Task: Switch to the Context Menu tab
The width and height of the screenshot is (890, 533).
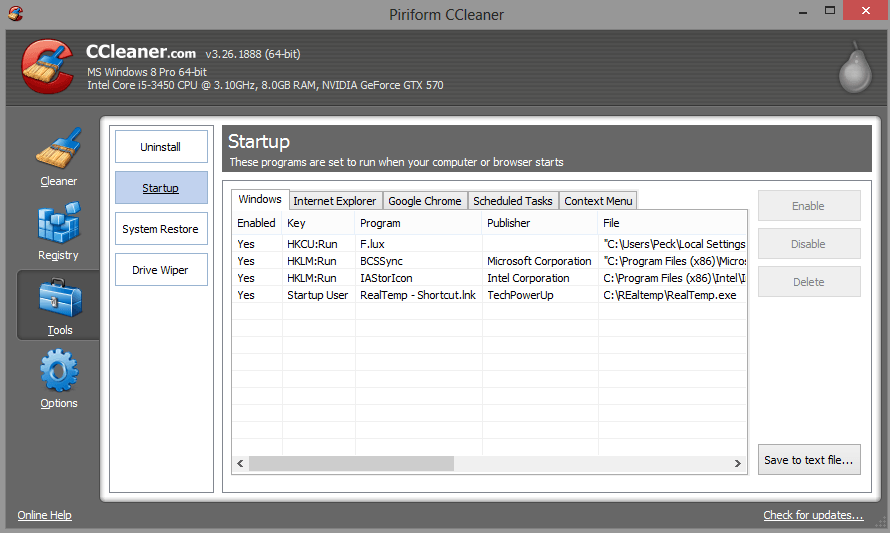Action: 597,201
